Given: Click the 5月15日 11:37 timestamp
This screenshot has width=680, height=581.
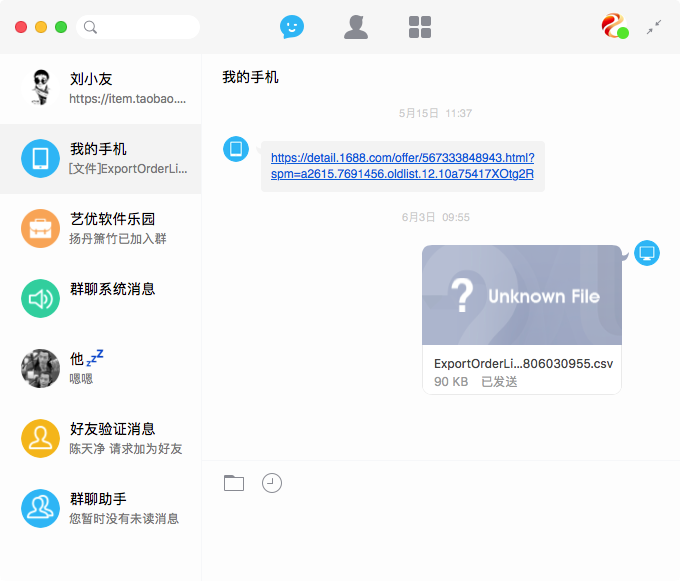Looking at the screenshot, I should point(435,113).
